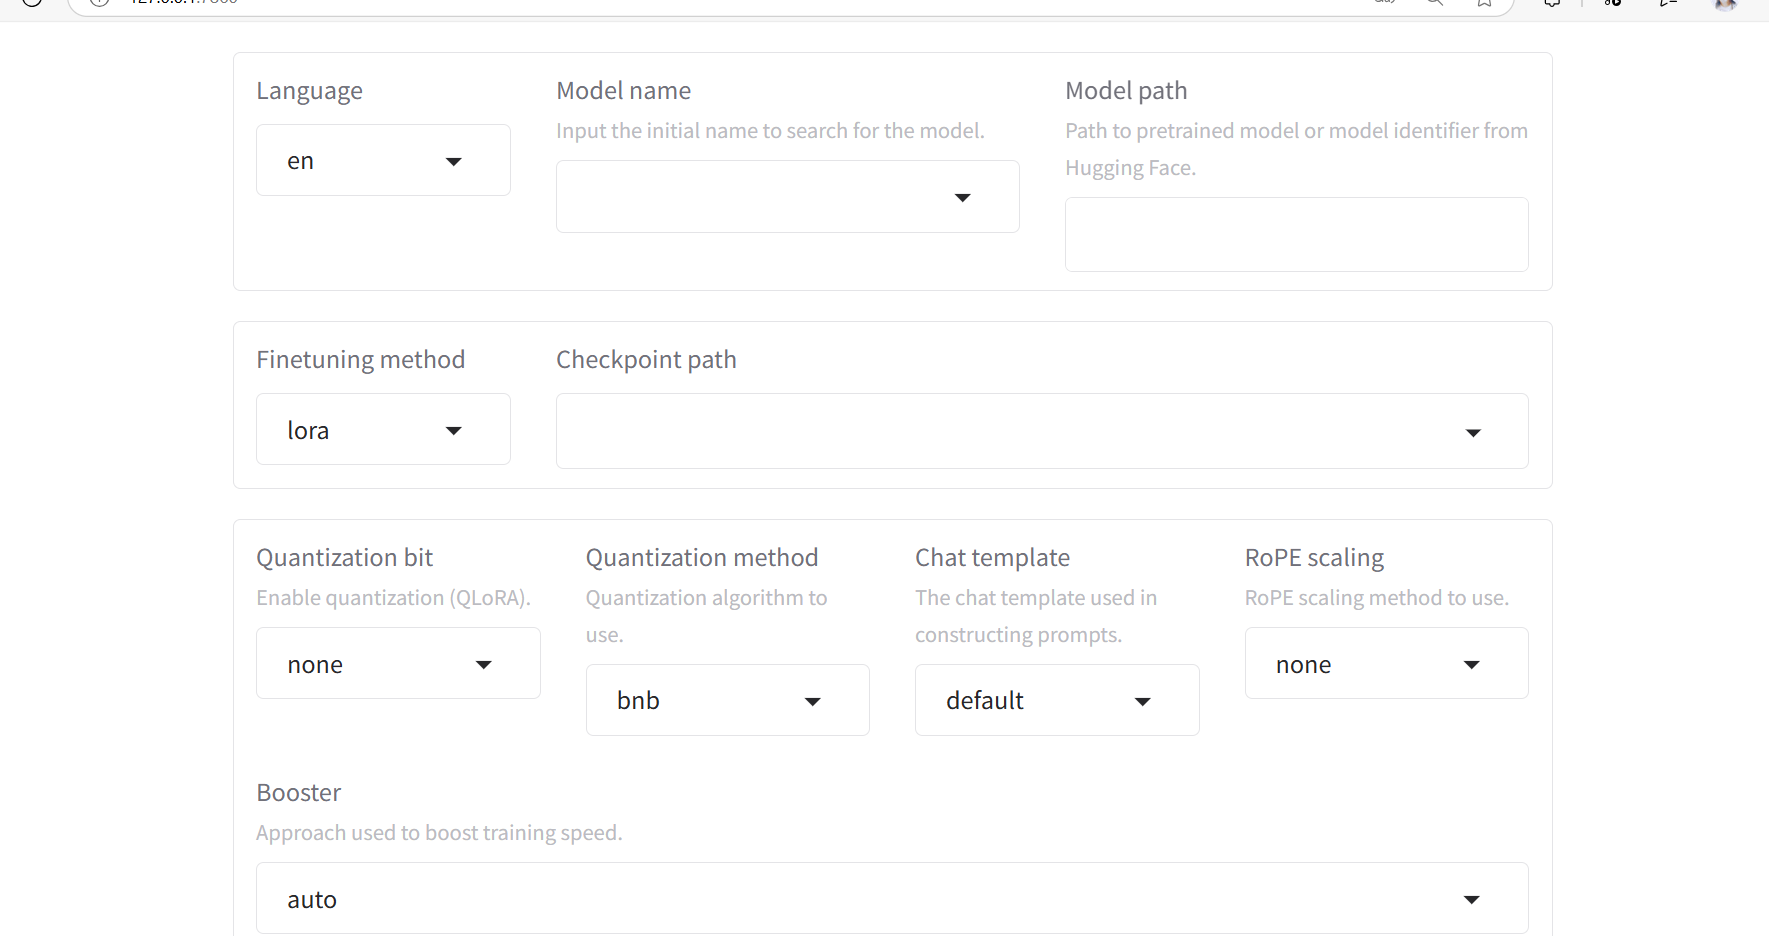This screenshot has width=1769, height=936.
Task: Click the auto value in Booster field
Action: click(x=312, y=900)
